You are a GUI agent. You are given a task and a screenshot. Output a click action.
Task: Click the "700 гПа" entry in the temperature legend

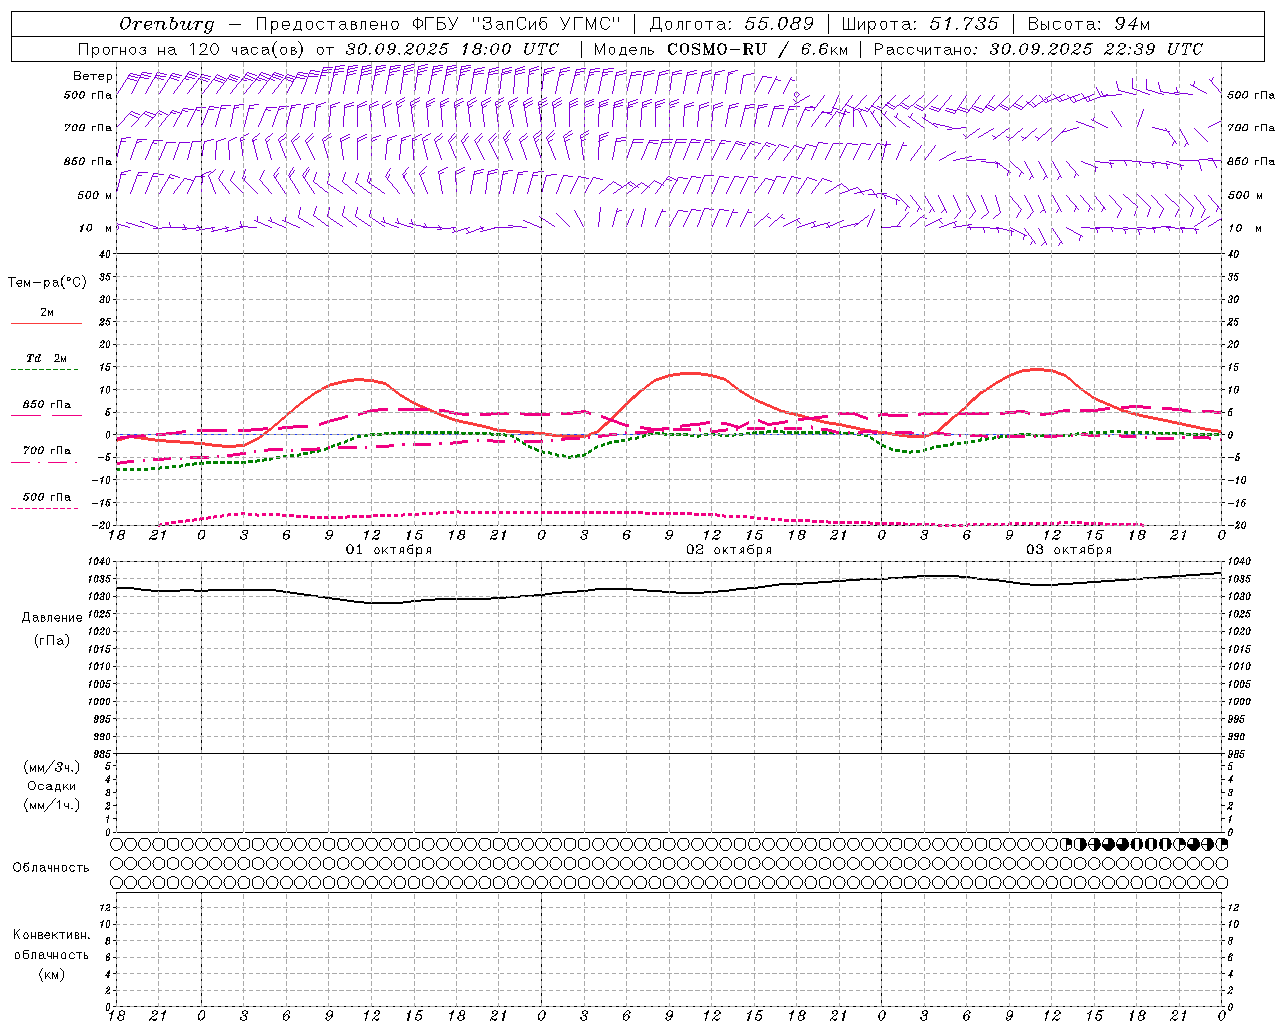(46, 451)
